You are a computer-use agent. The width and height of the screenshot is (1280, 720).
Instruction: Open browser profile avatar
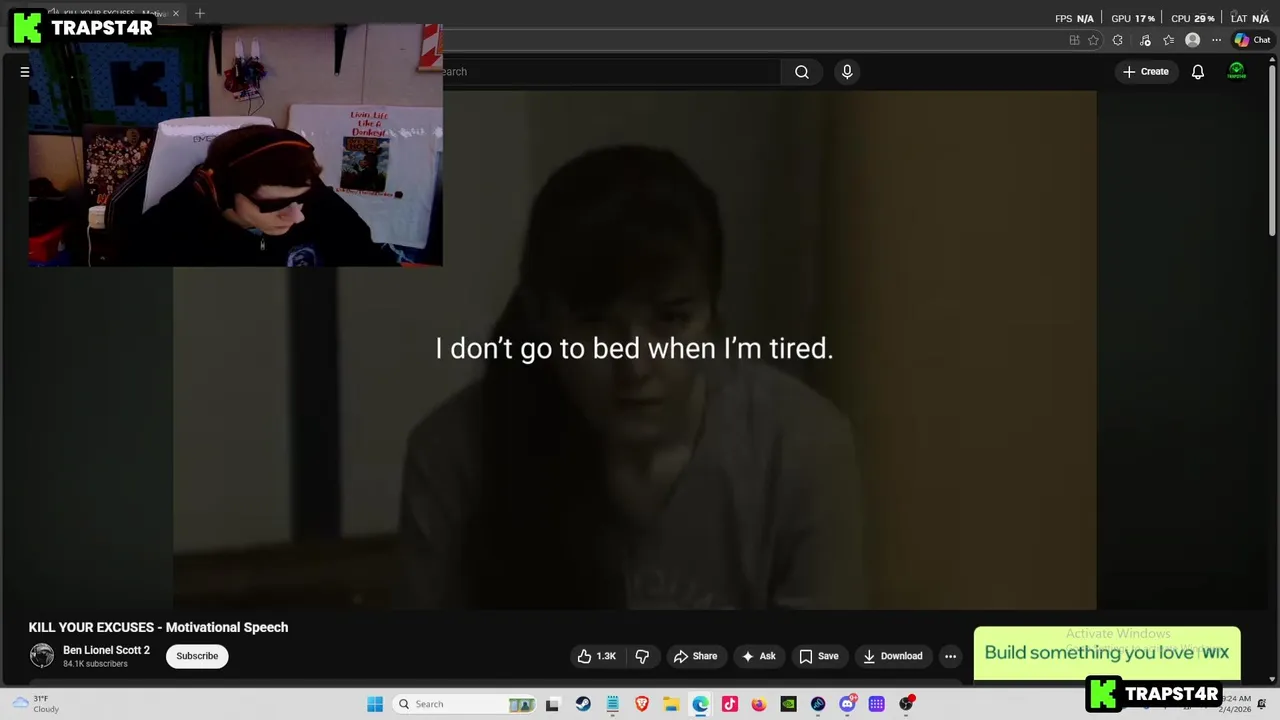1192,40
